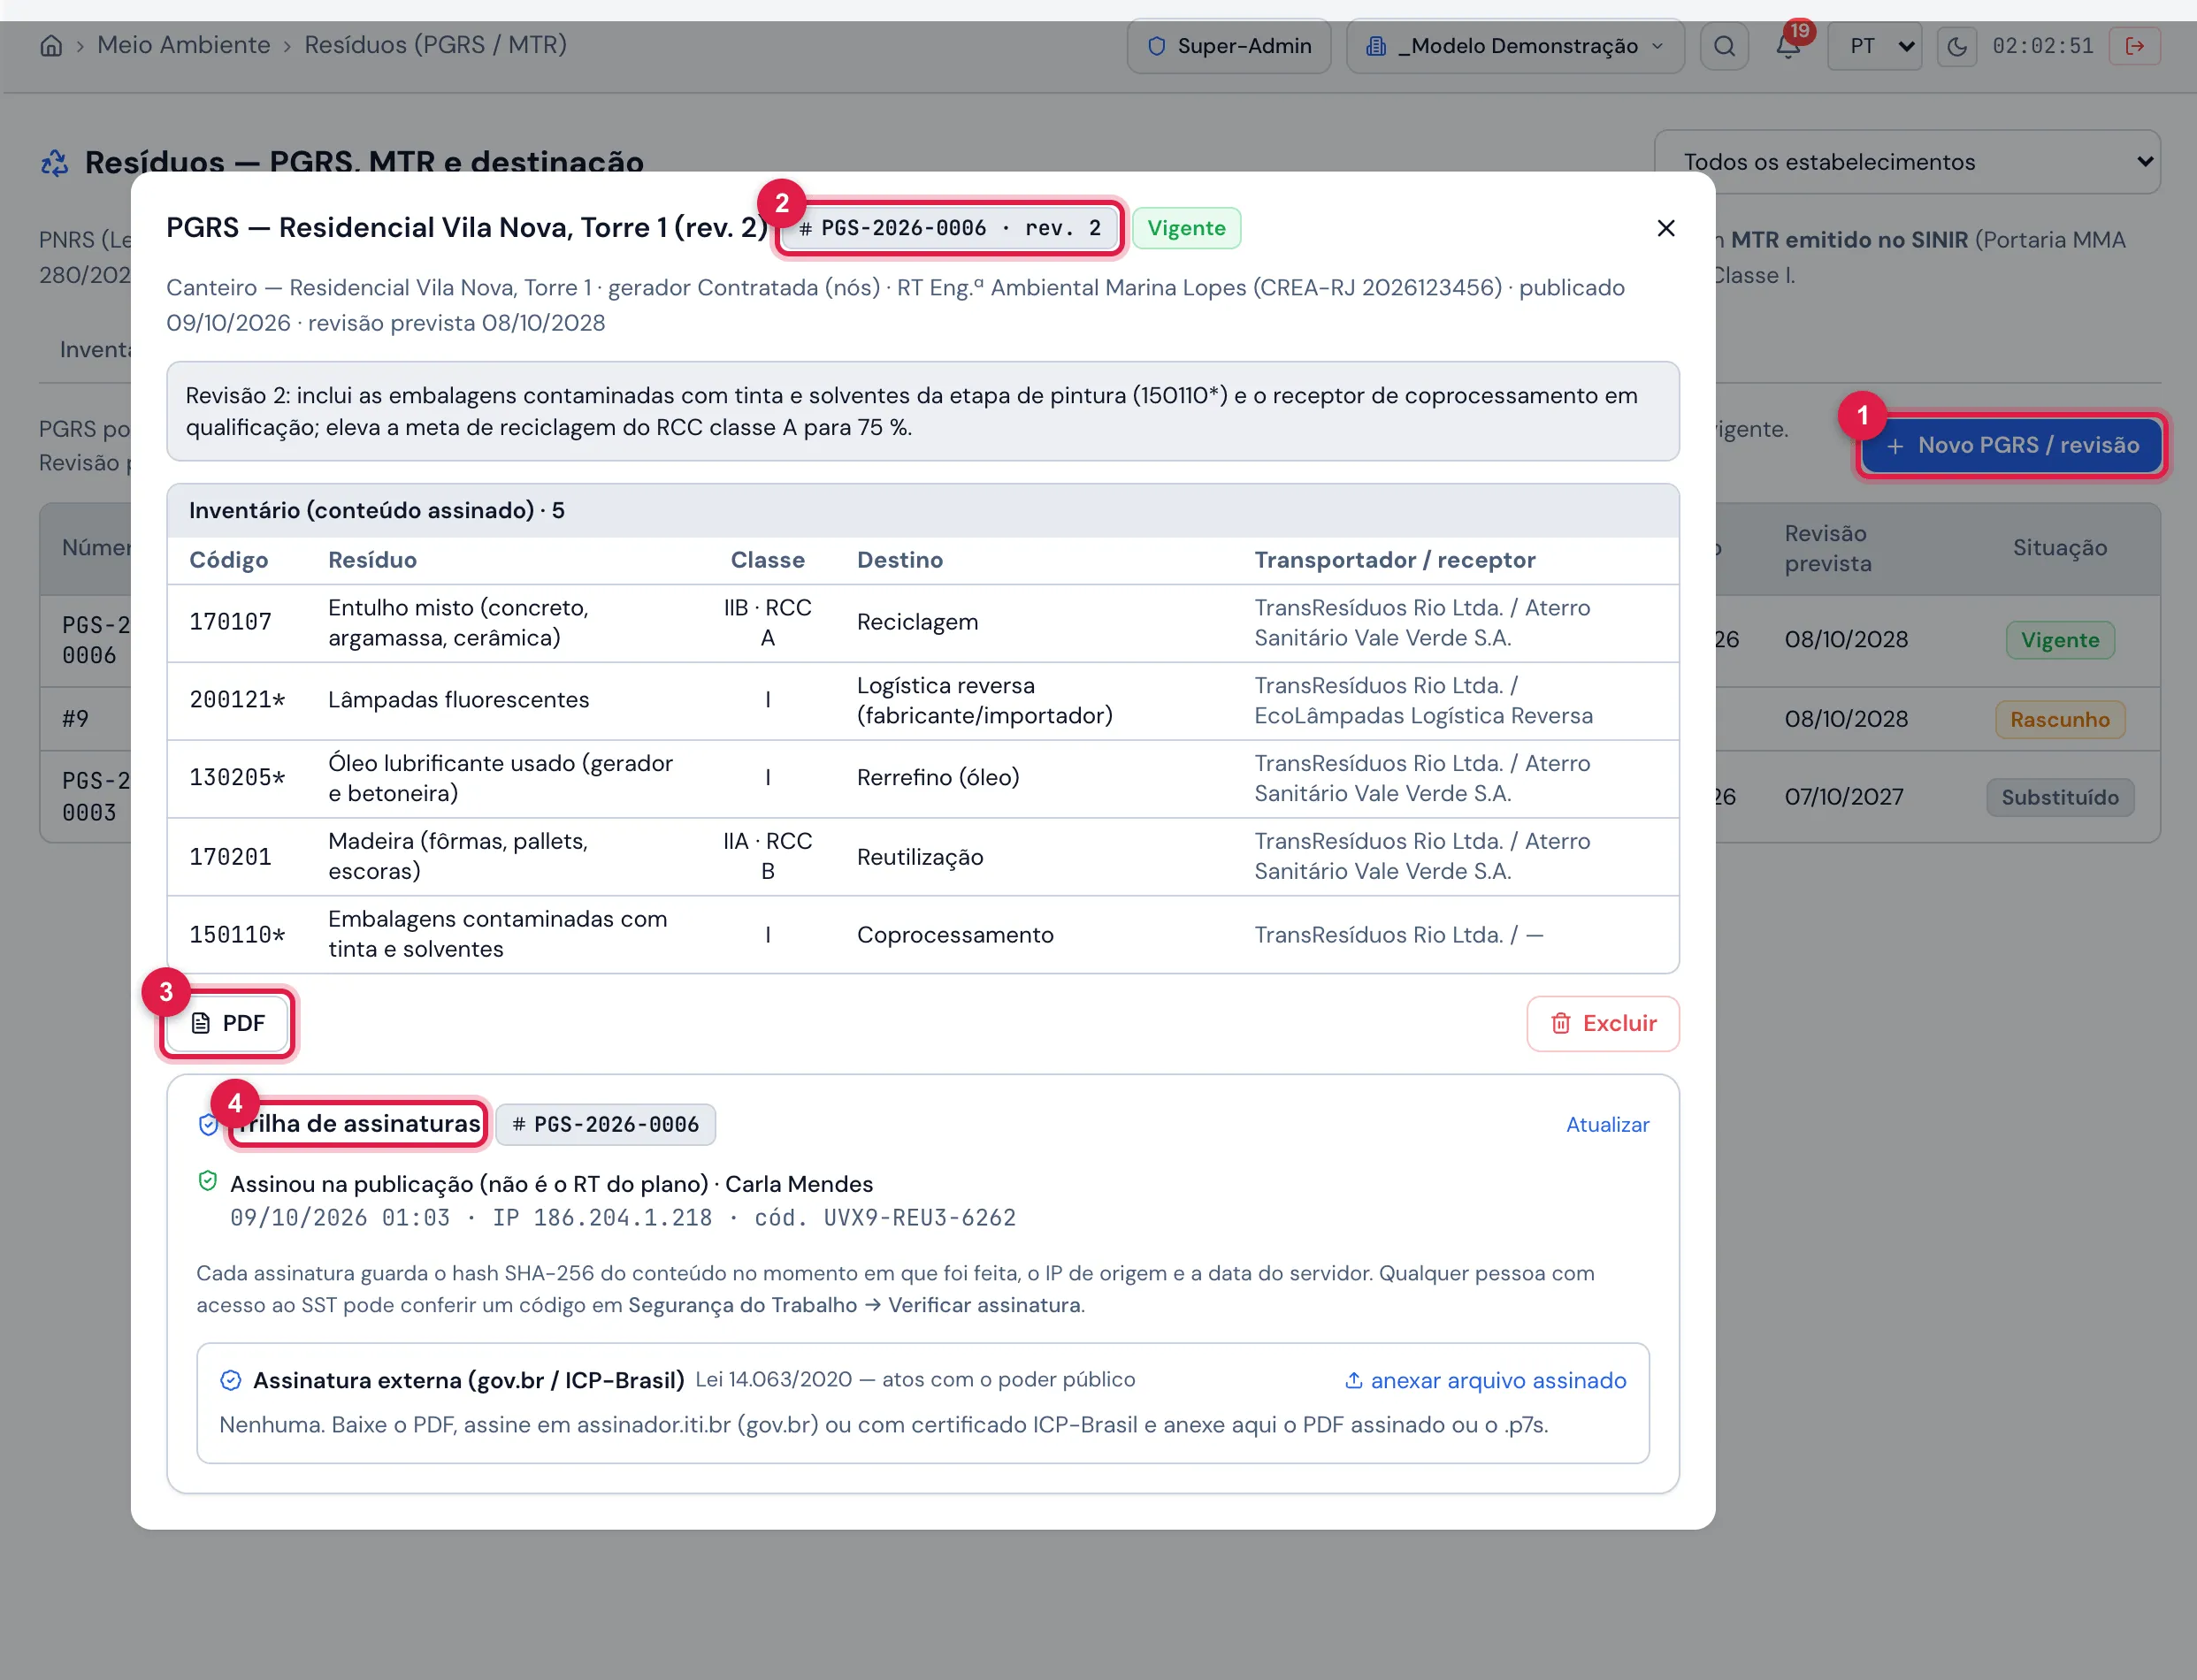
Task: Click Novo PGRS / revisão button
Action: coord(2011,445)
